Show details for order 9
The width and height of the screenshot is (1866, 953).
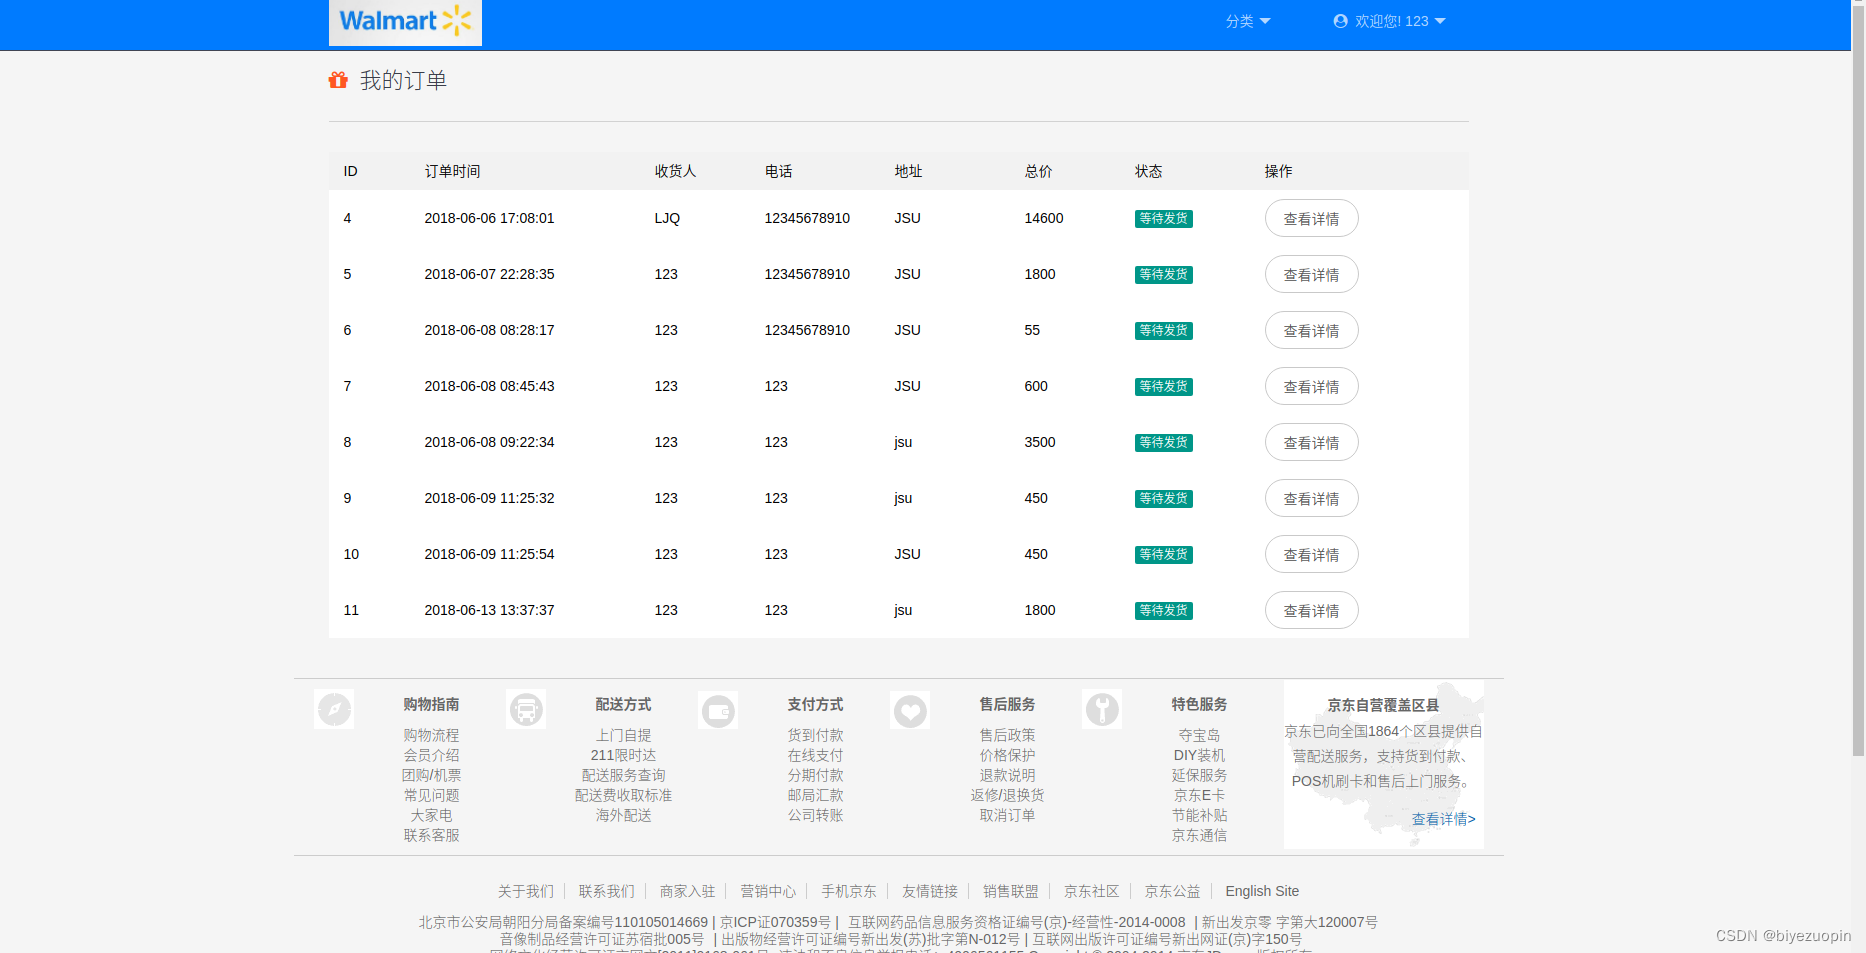(x=1311, y=498)
